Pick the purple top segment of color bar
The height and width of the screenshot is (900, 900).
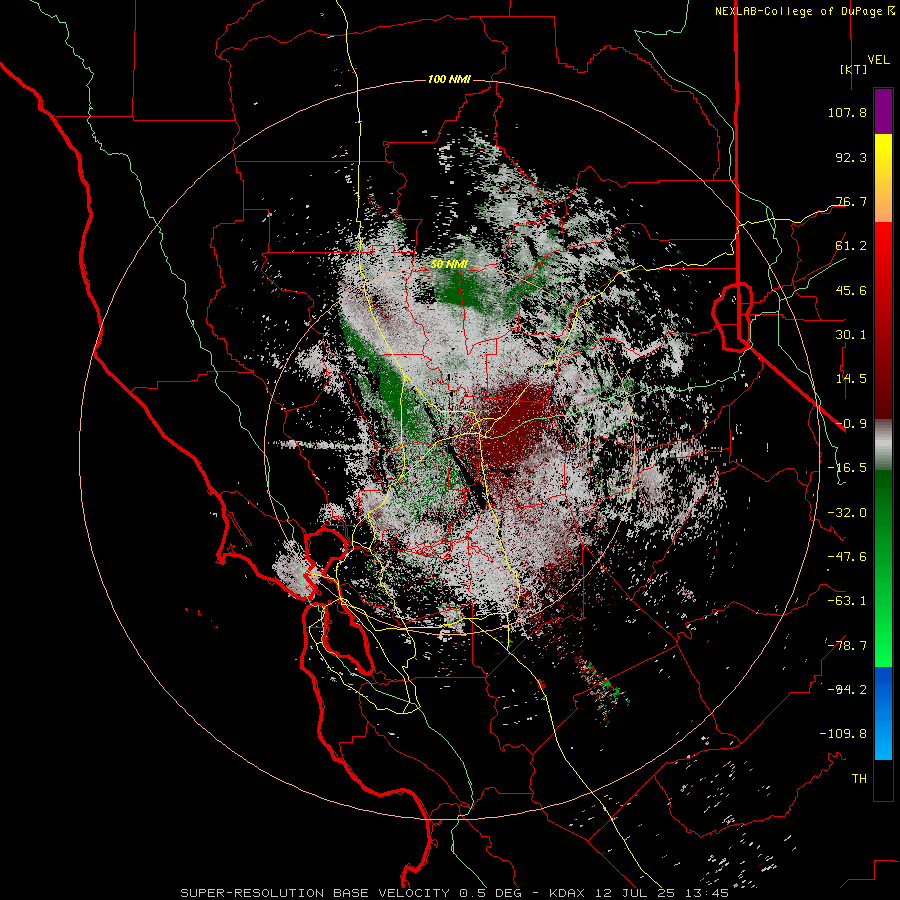(883, 112)
